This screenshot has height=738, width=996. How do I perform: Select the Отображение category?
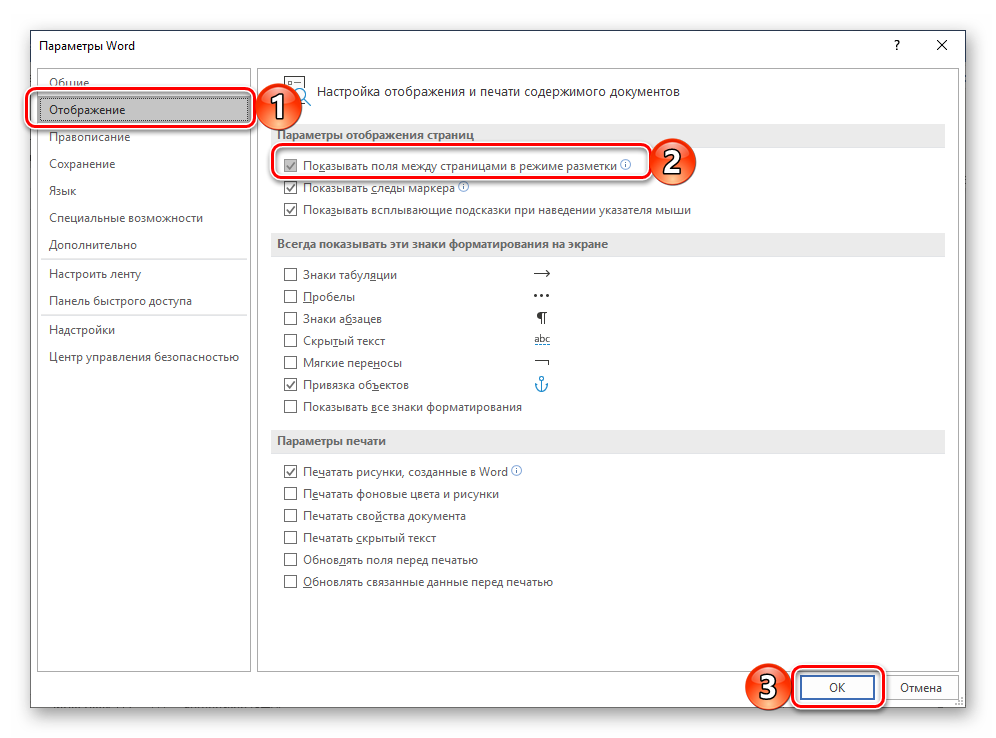[x=144, y=110]
